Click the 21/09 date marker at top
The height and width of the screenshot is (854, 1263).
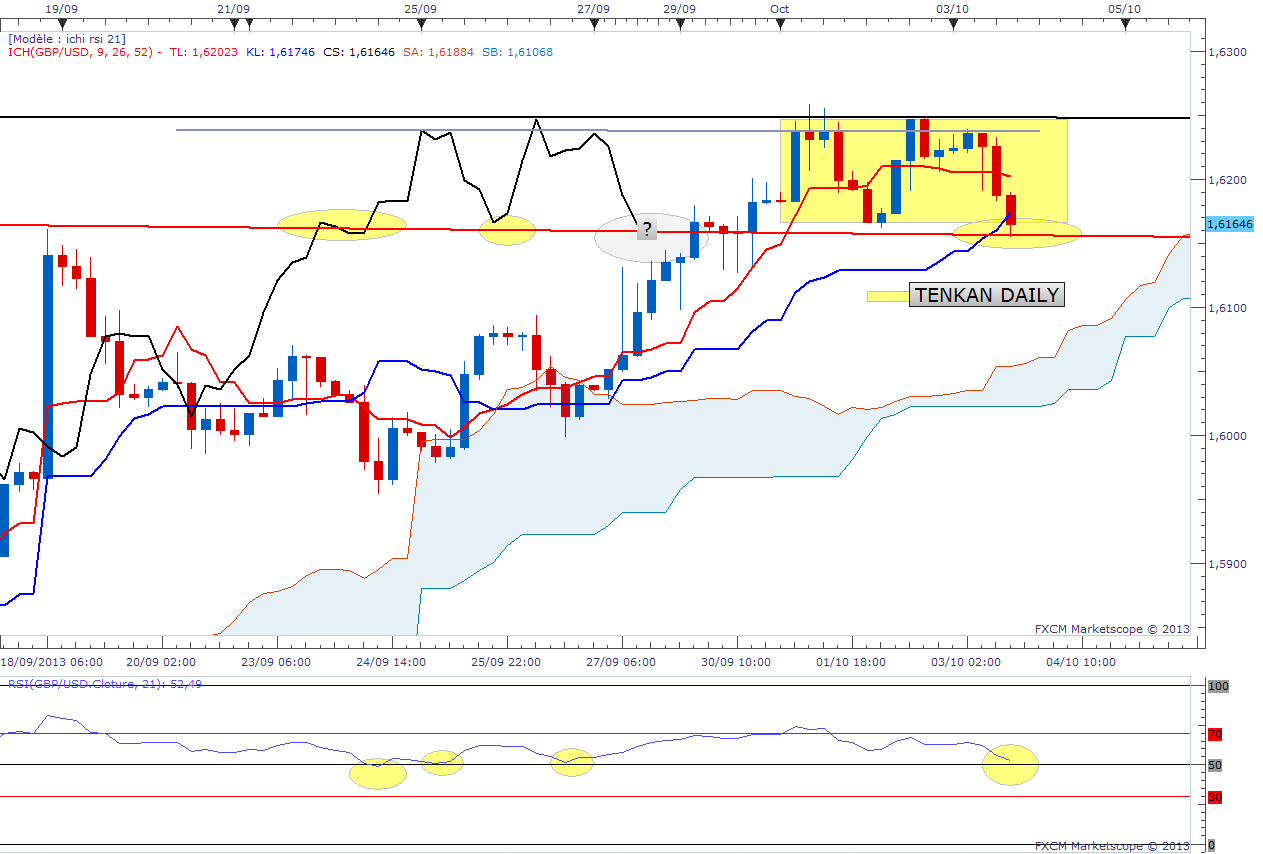point(233,8)
